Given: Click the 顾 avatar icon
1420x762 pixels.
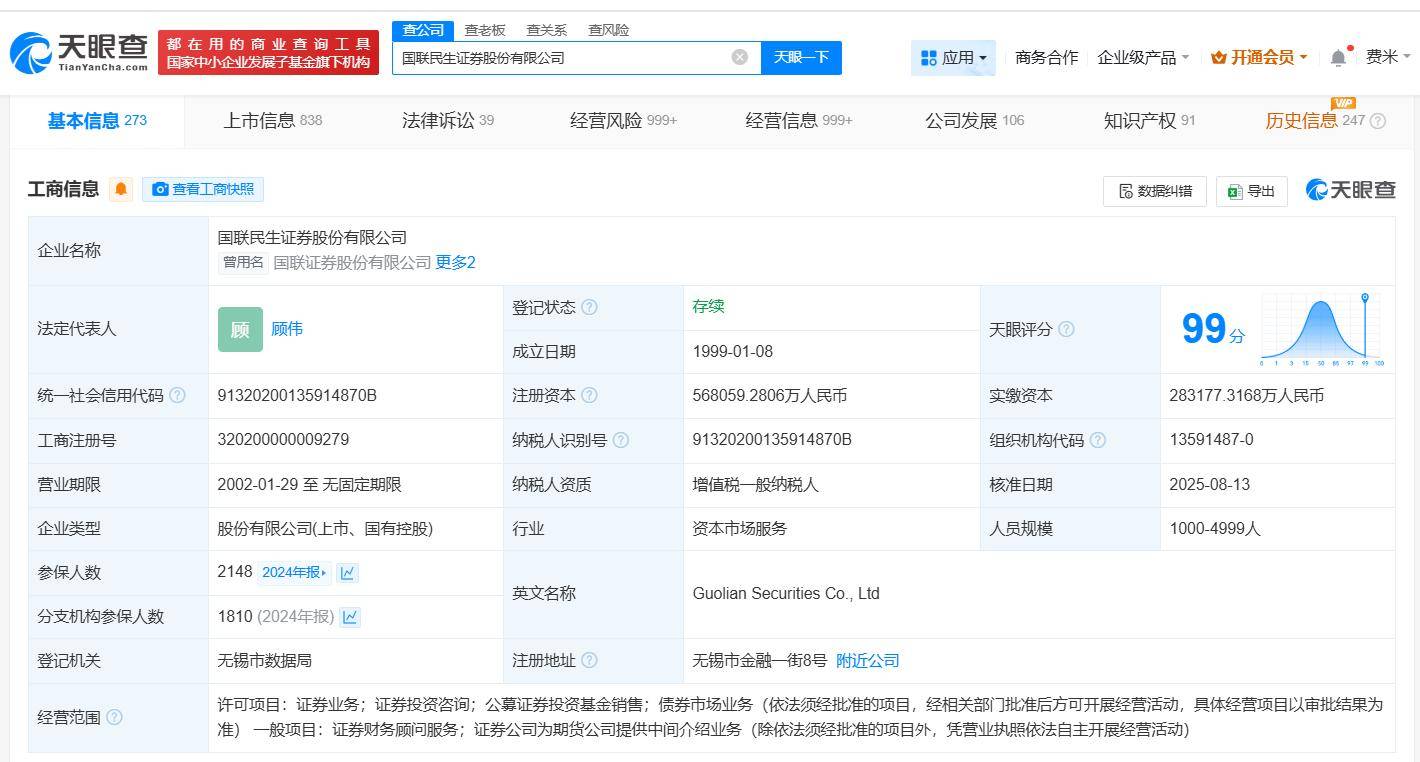Looking at the screenshot, I should (x=240, y=329).
